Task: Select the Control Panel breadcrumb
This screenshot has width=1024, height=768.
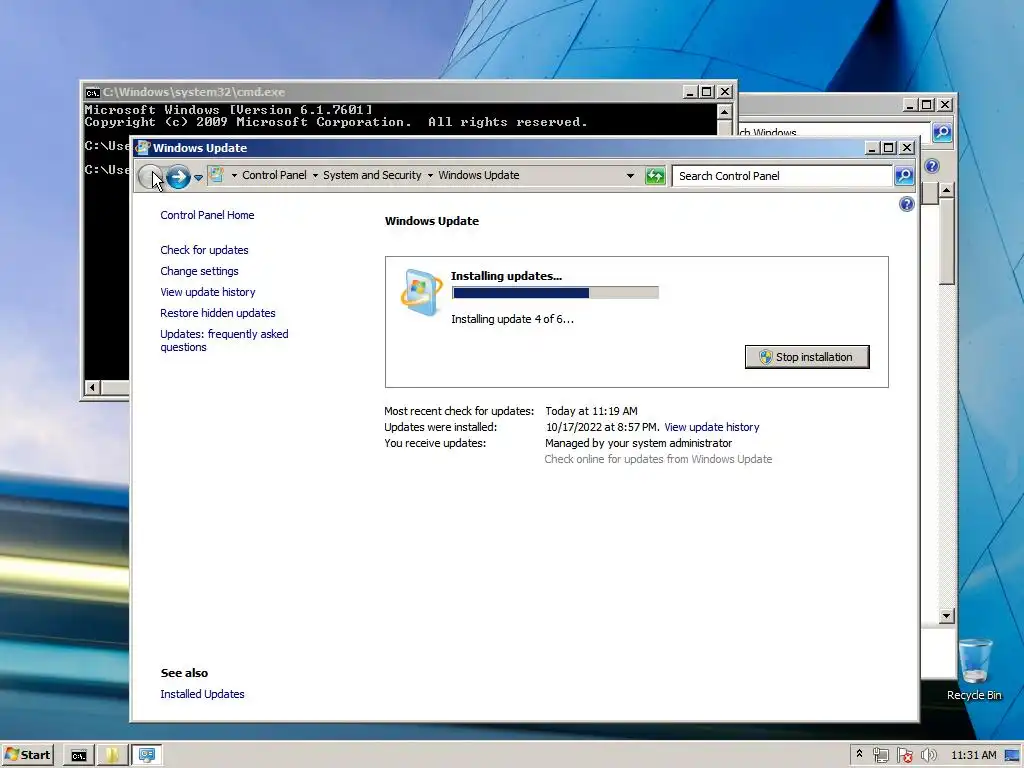Action: [x=274, y=175]
